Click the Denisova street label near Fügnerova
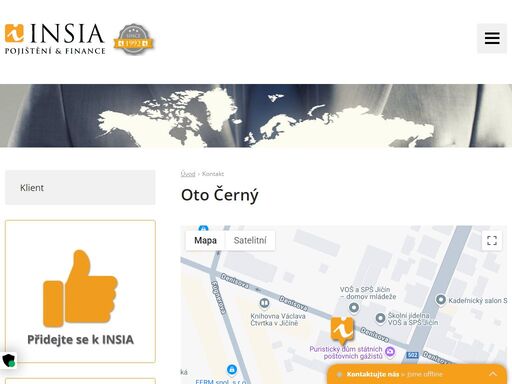The height and width of the screenshot is (384, 512). point(235,281)
